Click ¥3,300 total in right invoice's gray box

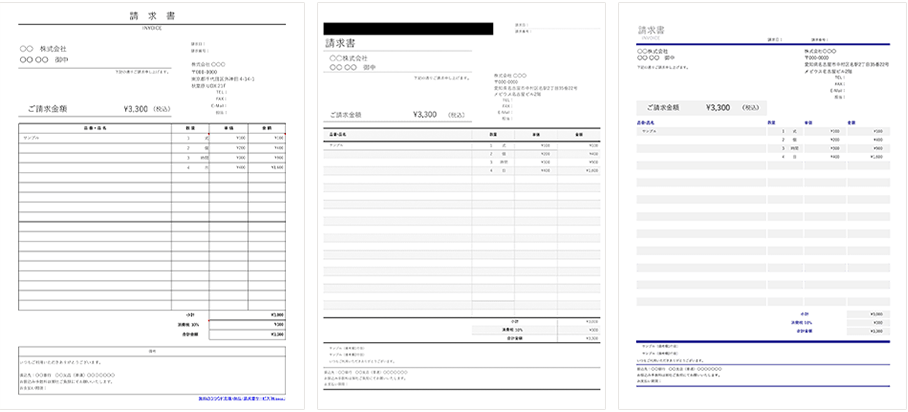click(718, 107)
